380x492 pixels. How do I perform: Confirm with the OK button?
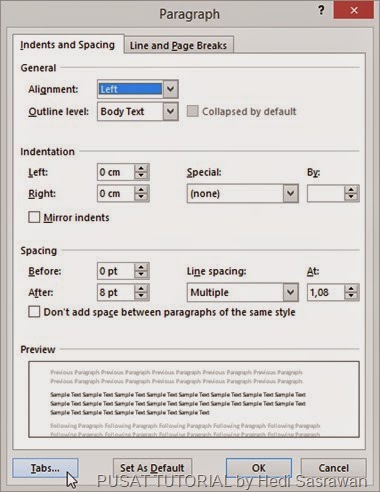pyautogui.click(x=259, y=468)
